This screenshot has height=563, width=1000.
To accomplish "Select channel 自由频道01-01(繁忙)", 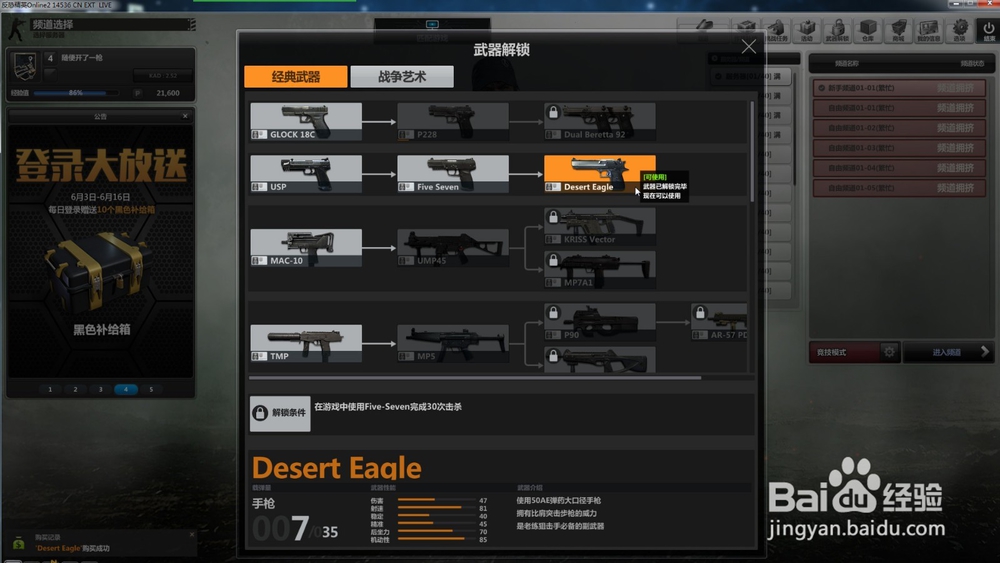I will [x=899, y=108].
